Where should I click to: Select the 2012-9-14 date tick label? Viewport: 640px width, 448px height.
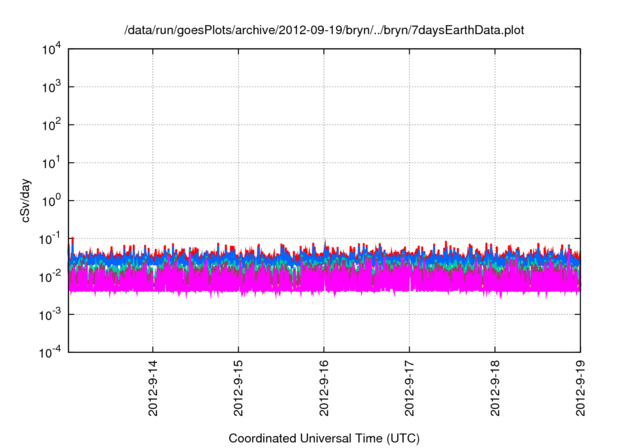tap(153, 390)
